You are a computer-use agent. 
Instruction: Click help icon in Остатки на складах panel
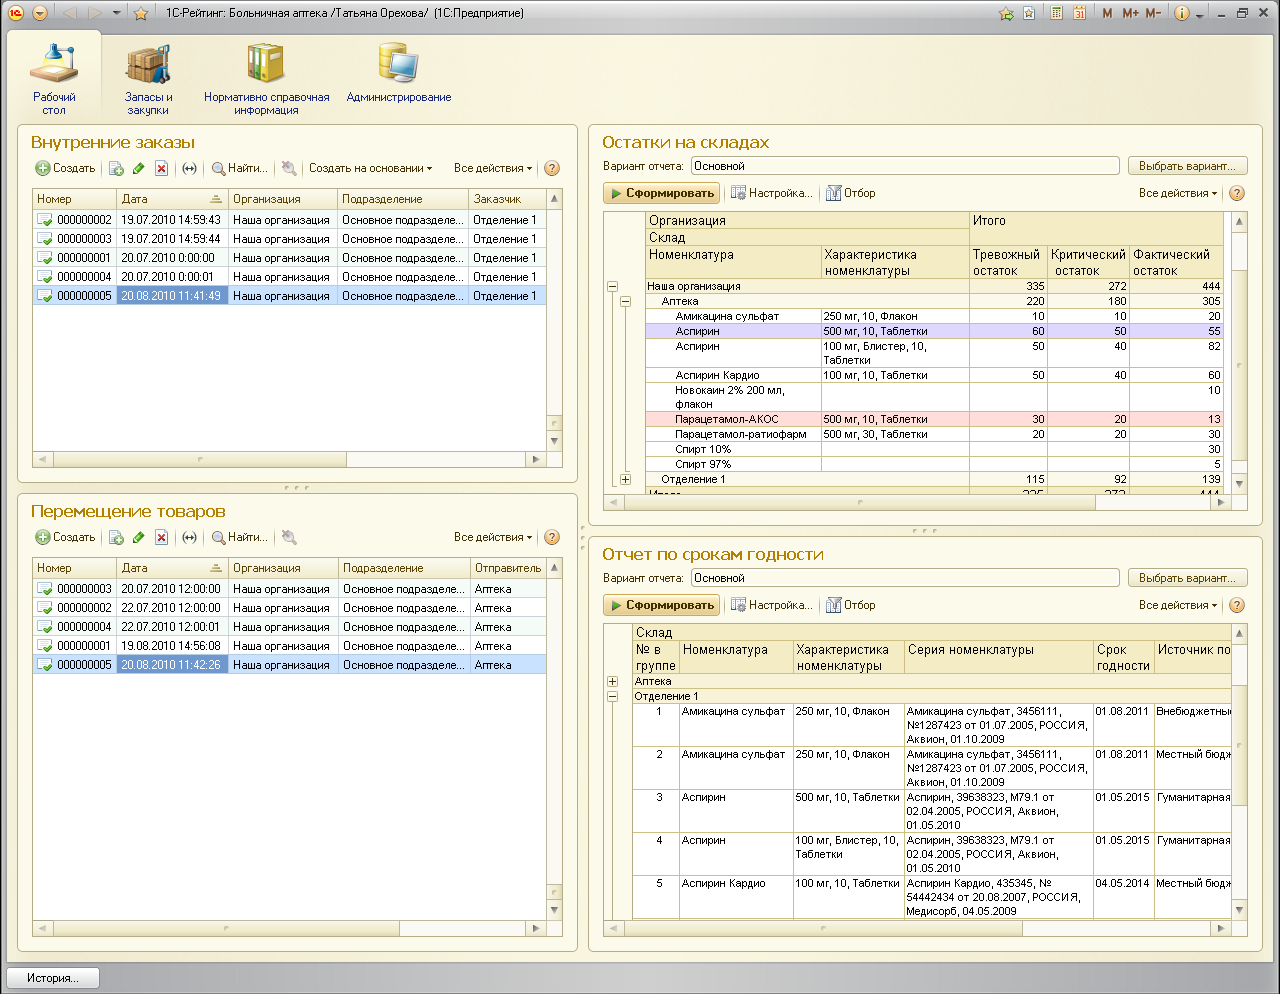(x=1237, y=194)
